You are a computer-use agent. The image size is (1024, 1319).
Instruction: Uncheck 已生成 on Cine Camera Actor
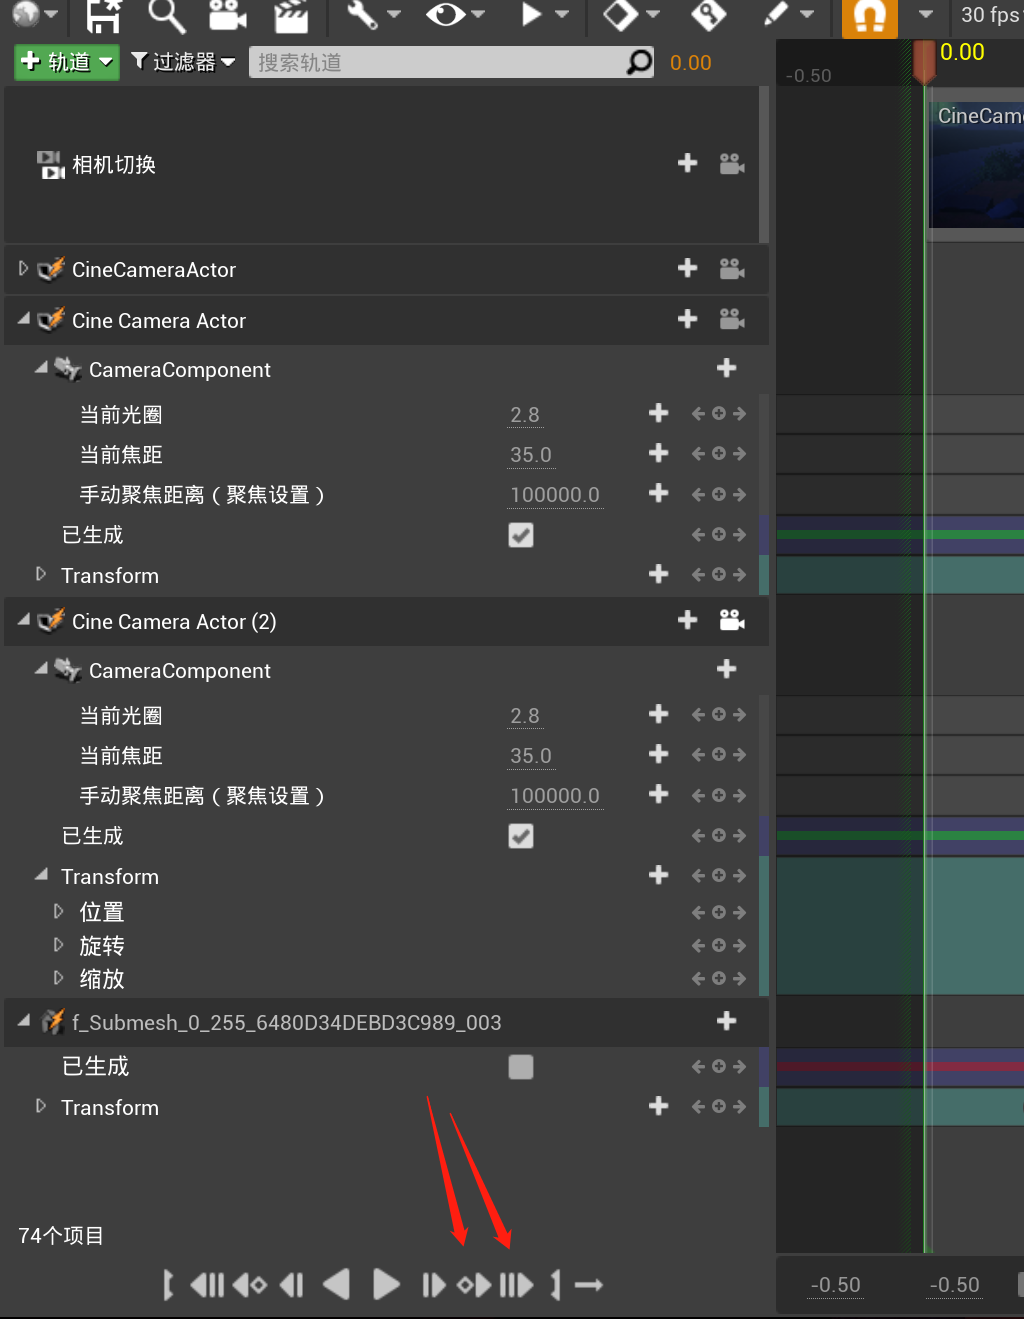click(520, 535)
